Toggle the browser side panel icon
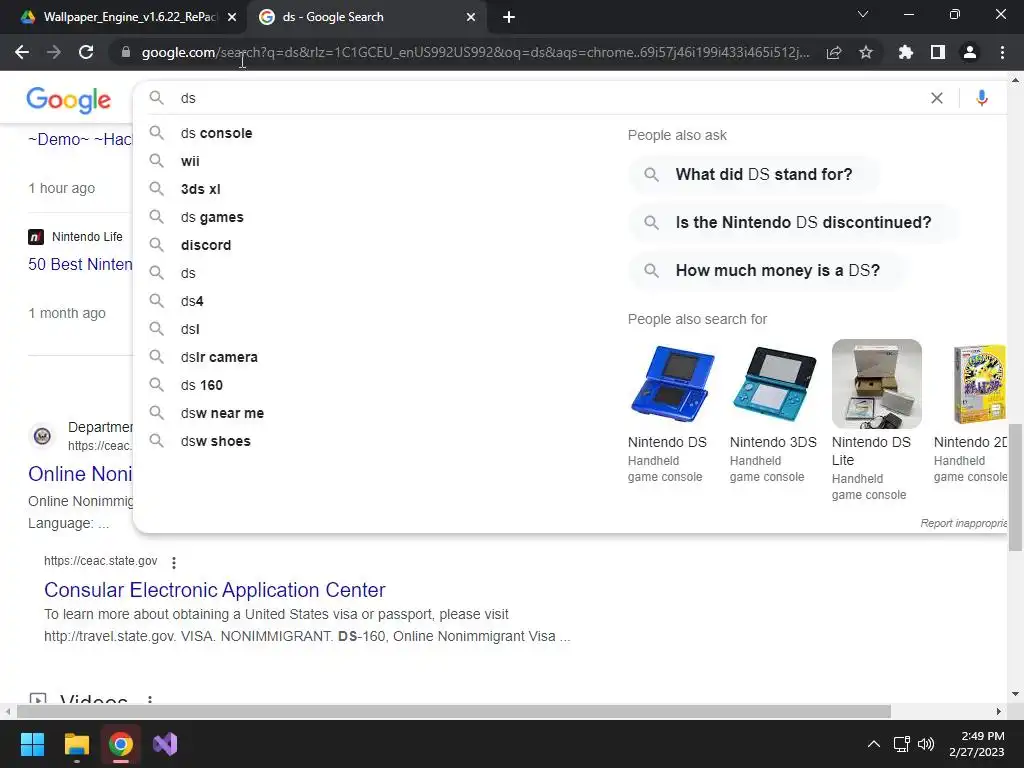This screenshot has height=768, width=1024. pos(938,52)
